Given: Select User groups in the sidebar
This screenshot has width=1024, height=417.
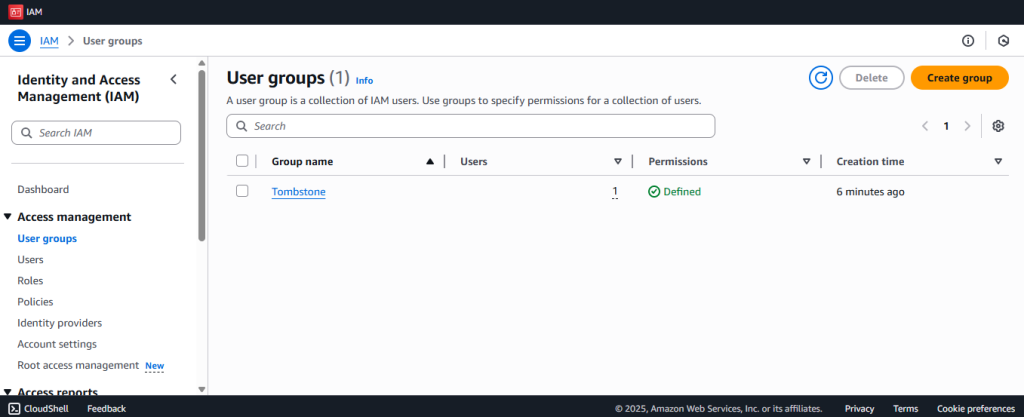Looking at the screenshot, I should click(x=47, y=238).
